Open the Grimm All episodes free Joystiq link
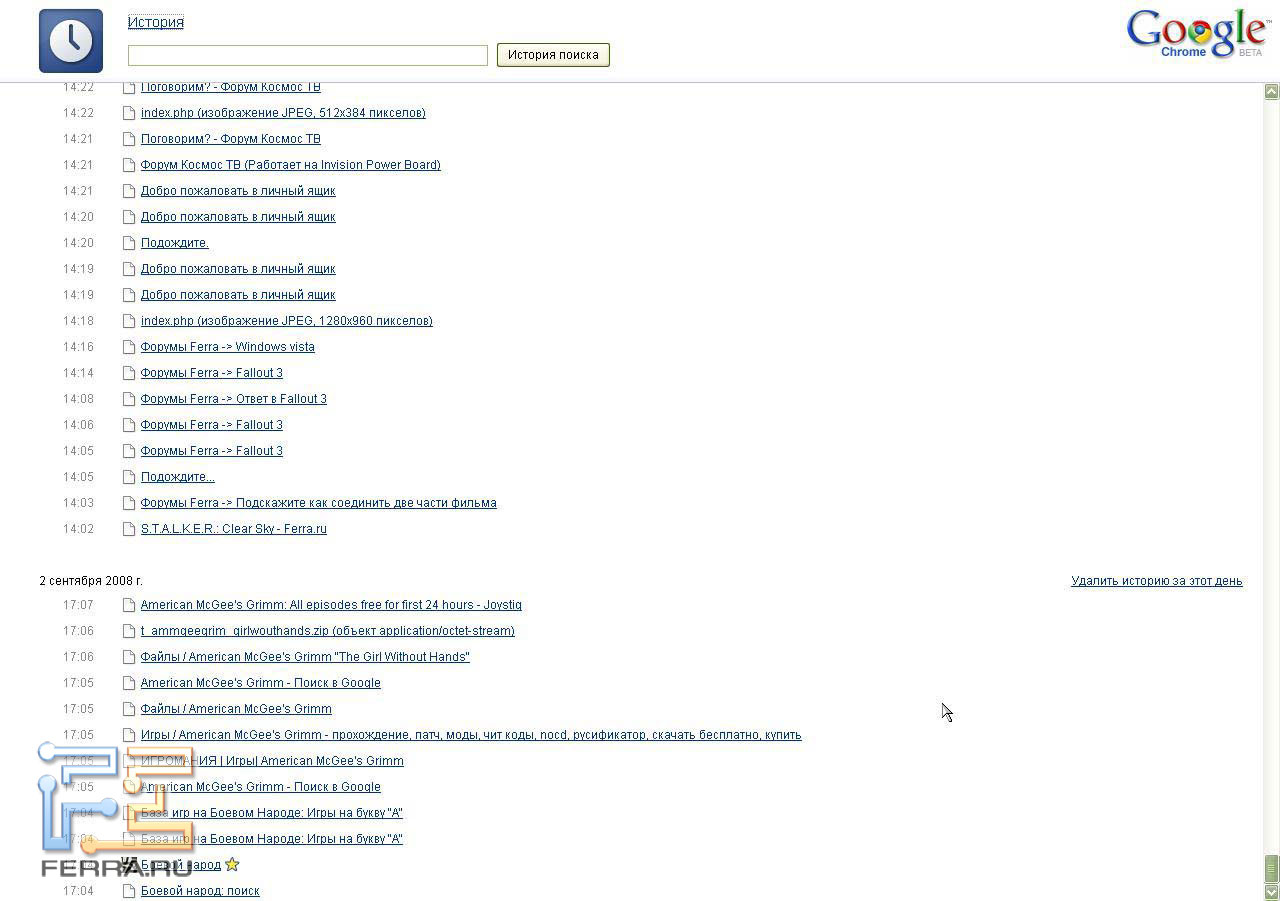1280x901 pixels. pos(331,605)
